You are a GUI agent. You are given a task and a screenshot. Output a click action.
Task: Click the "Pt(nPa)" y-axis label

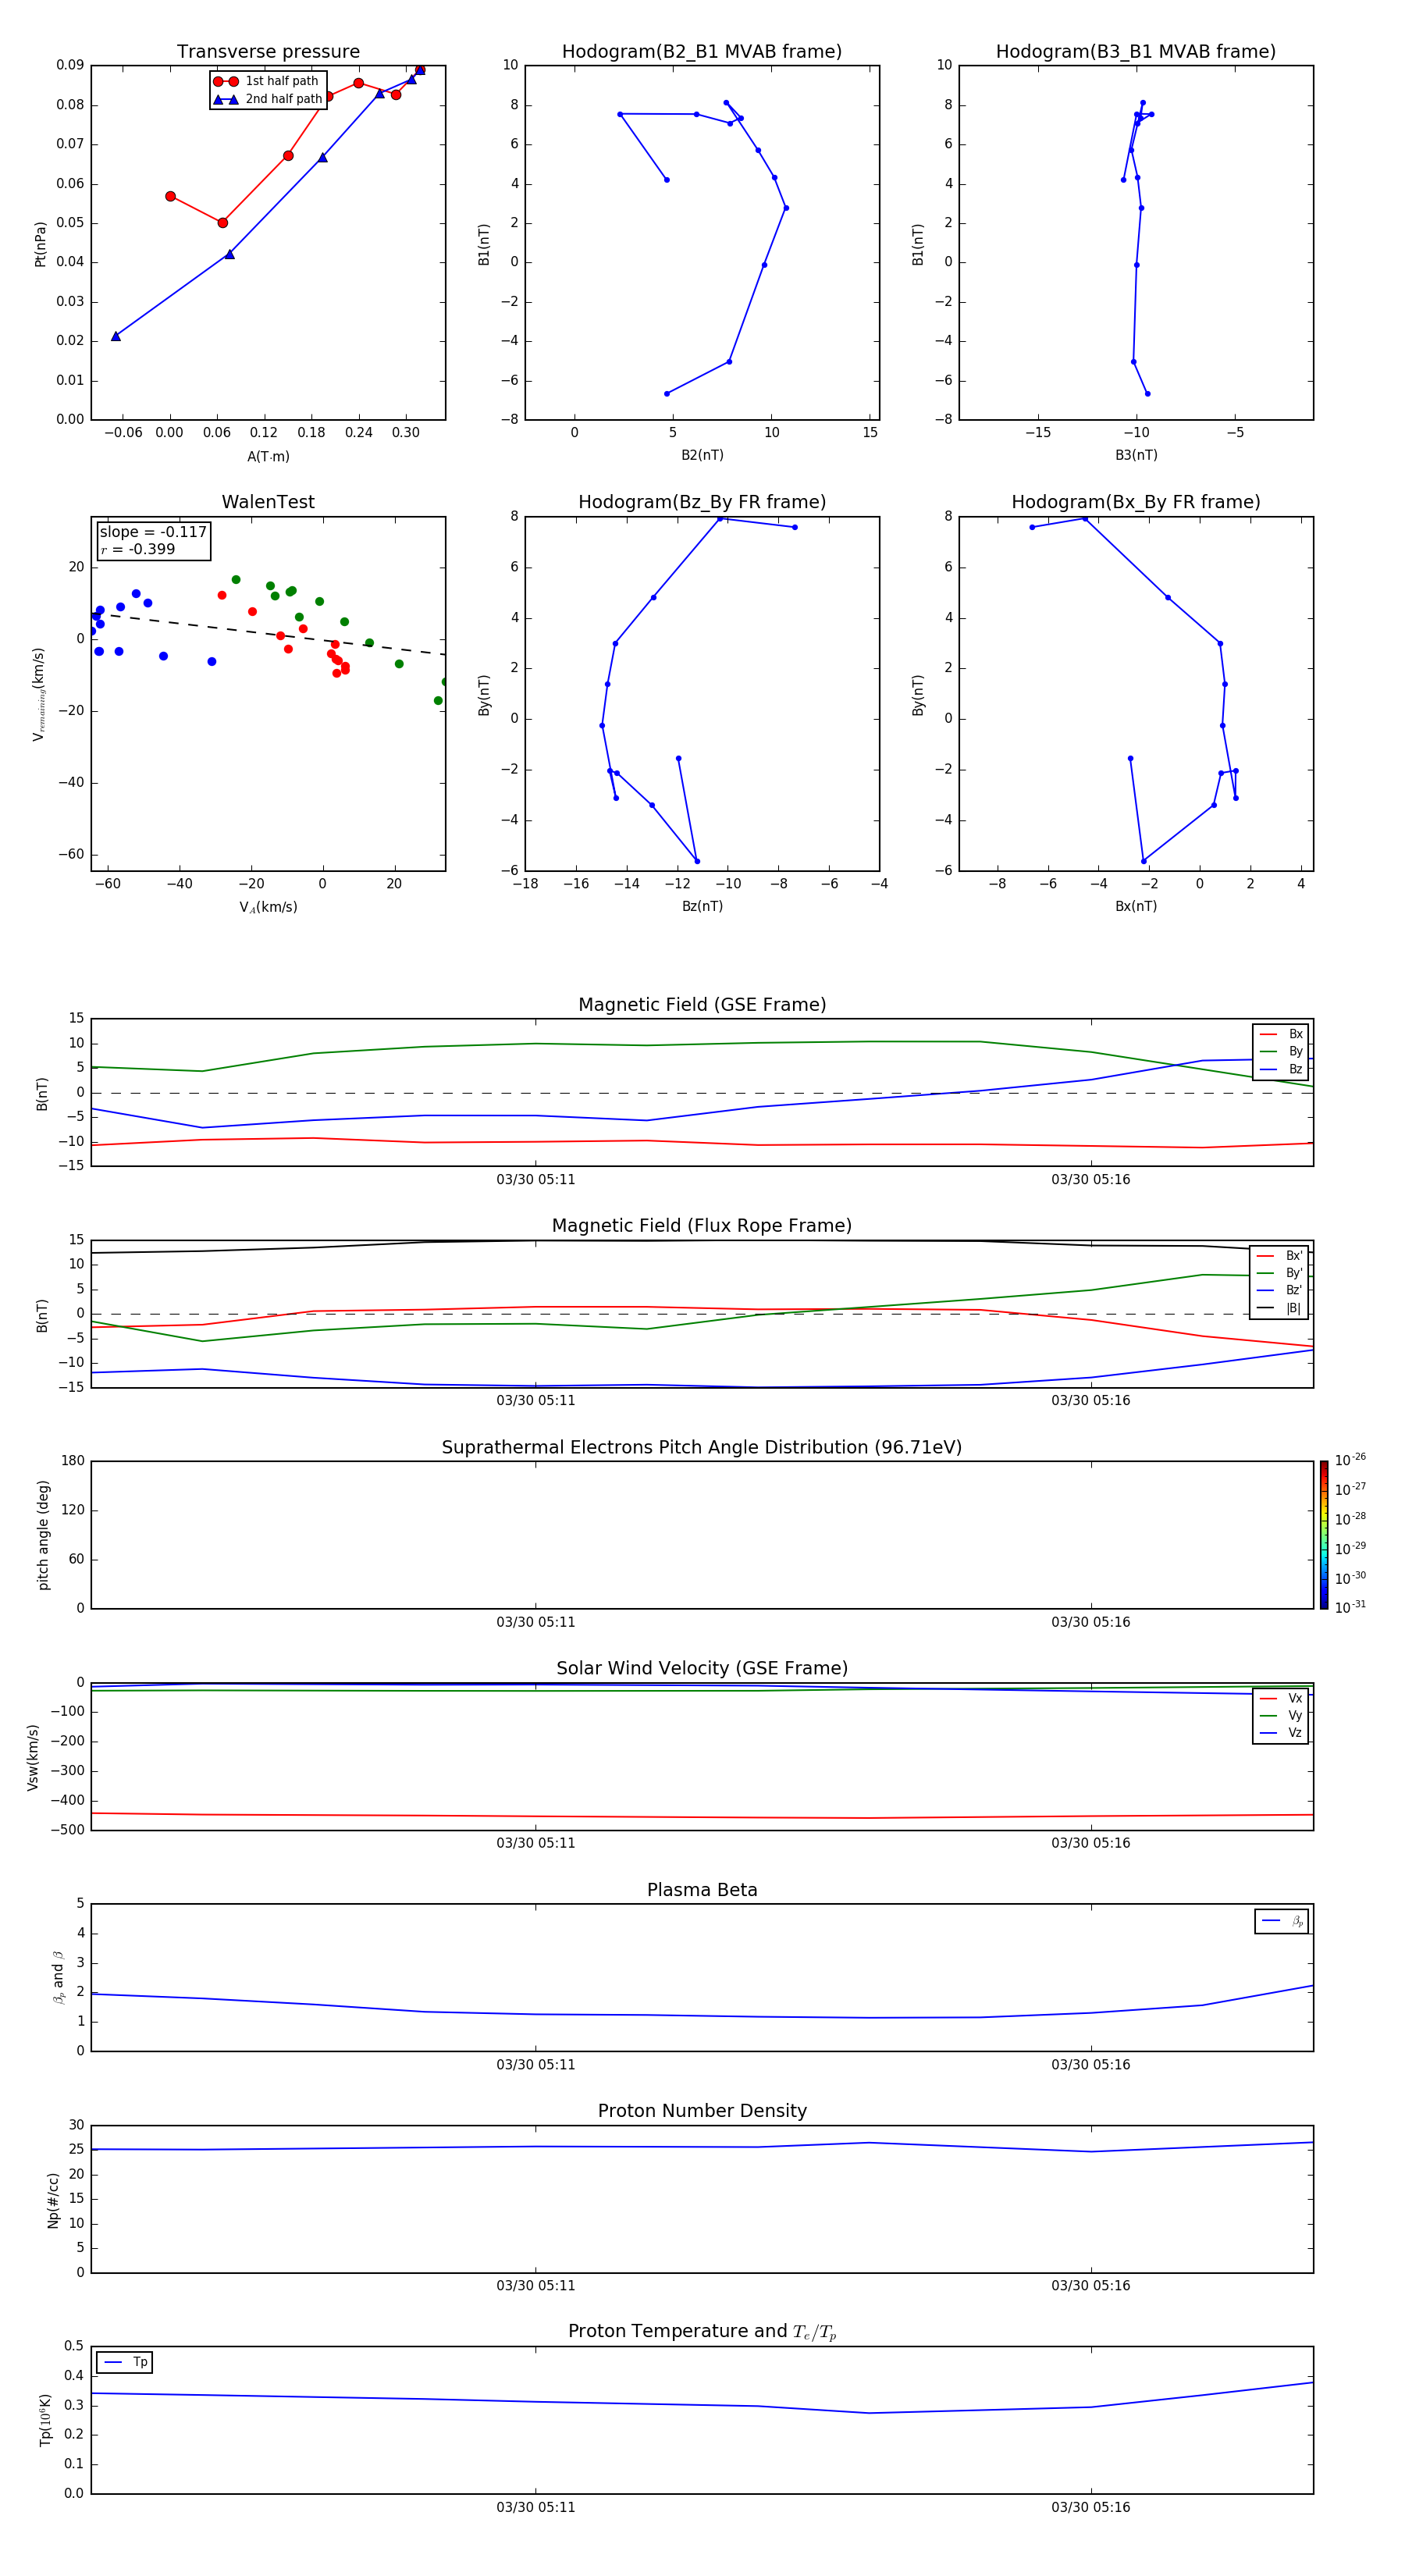[x=41, y=244]
